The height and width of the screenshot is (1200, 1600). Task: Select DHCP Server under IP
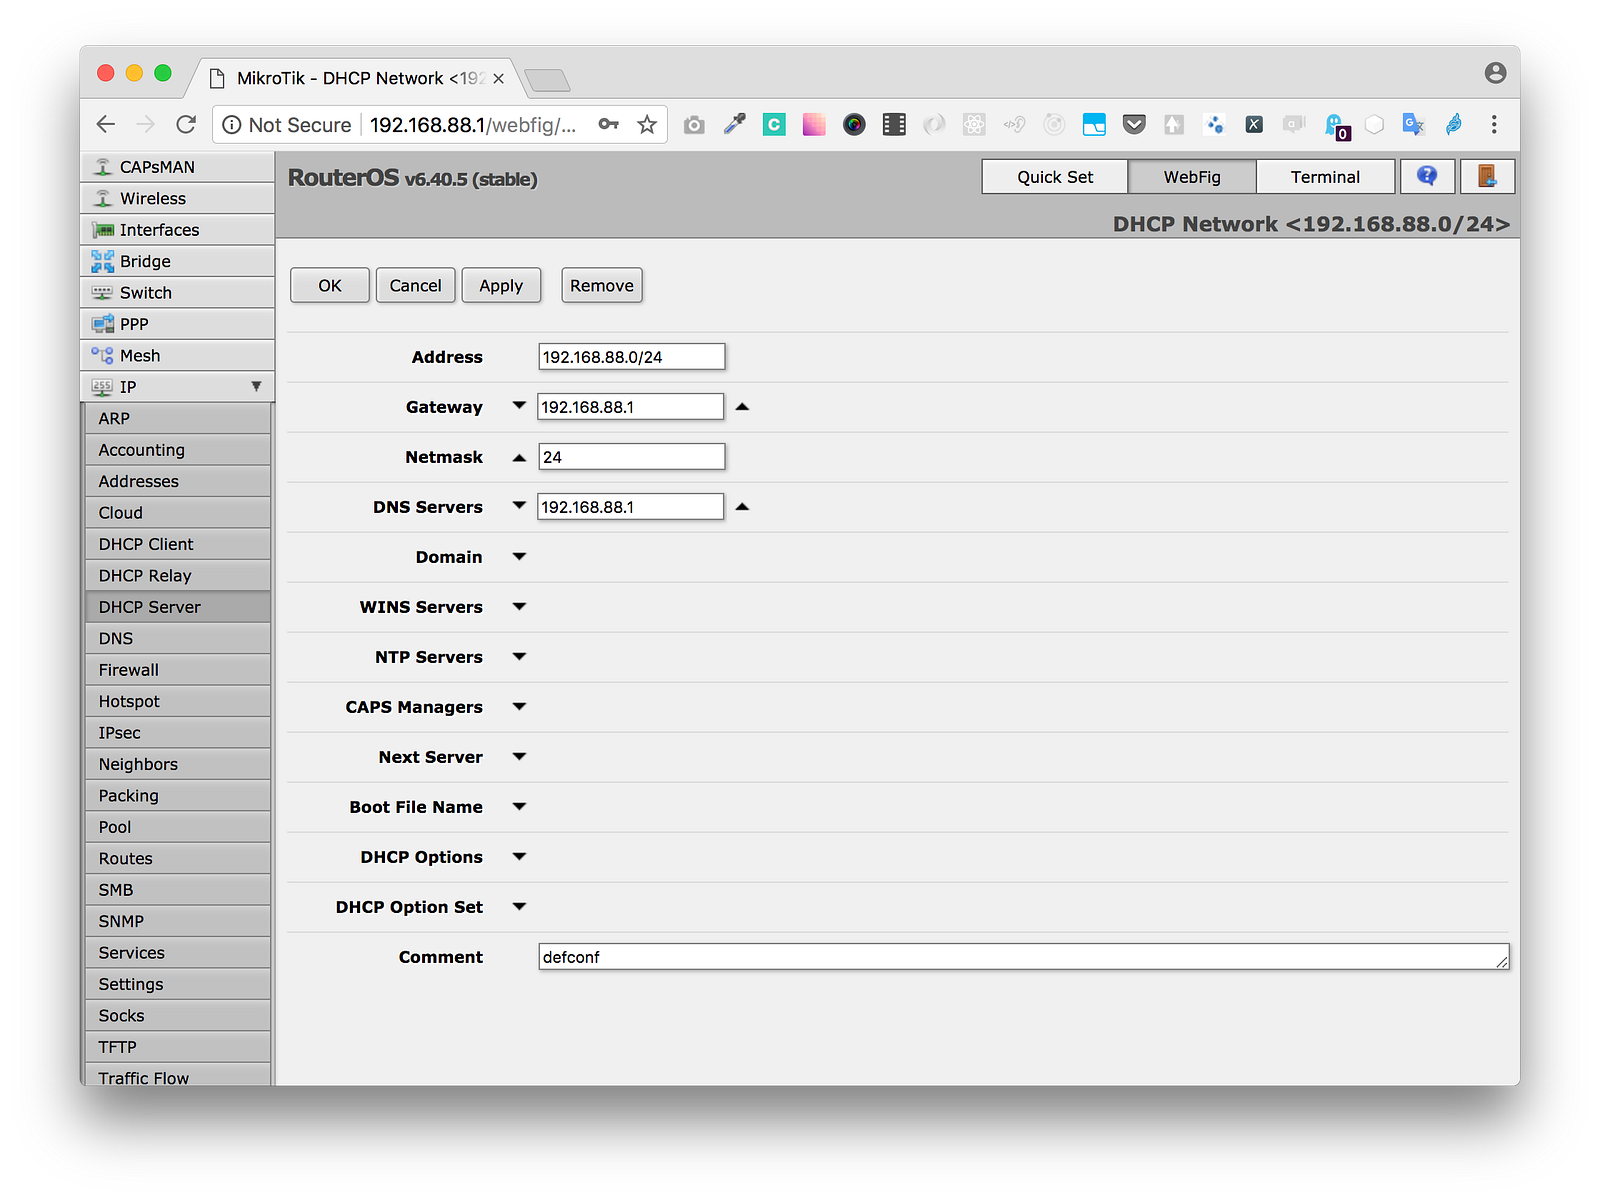coord(178,607)
